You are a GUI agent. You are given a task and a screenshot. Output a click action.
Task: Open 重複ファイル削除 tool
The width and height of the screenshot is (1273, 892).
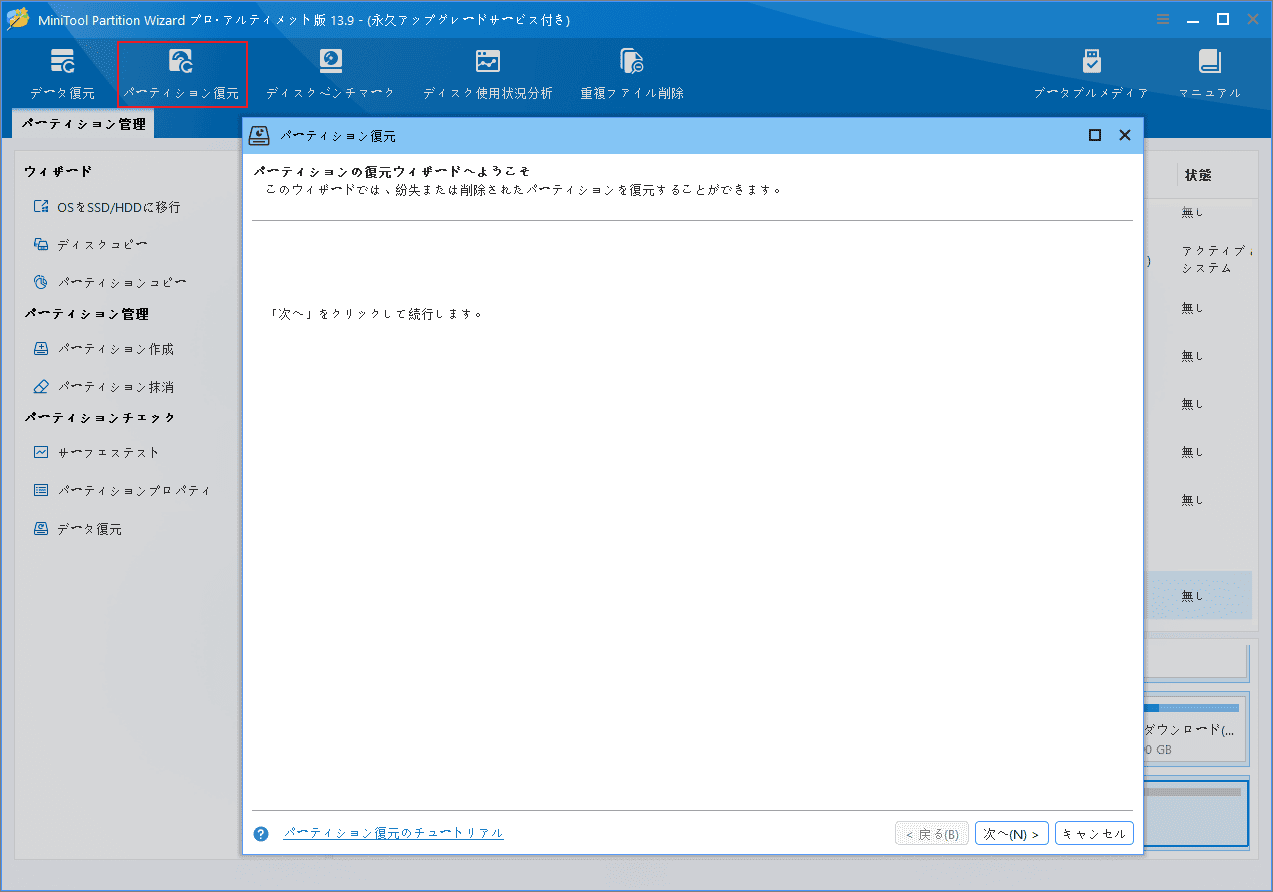click(632, 75)
